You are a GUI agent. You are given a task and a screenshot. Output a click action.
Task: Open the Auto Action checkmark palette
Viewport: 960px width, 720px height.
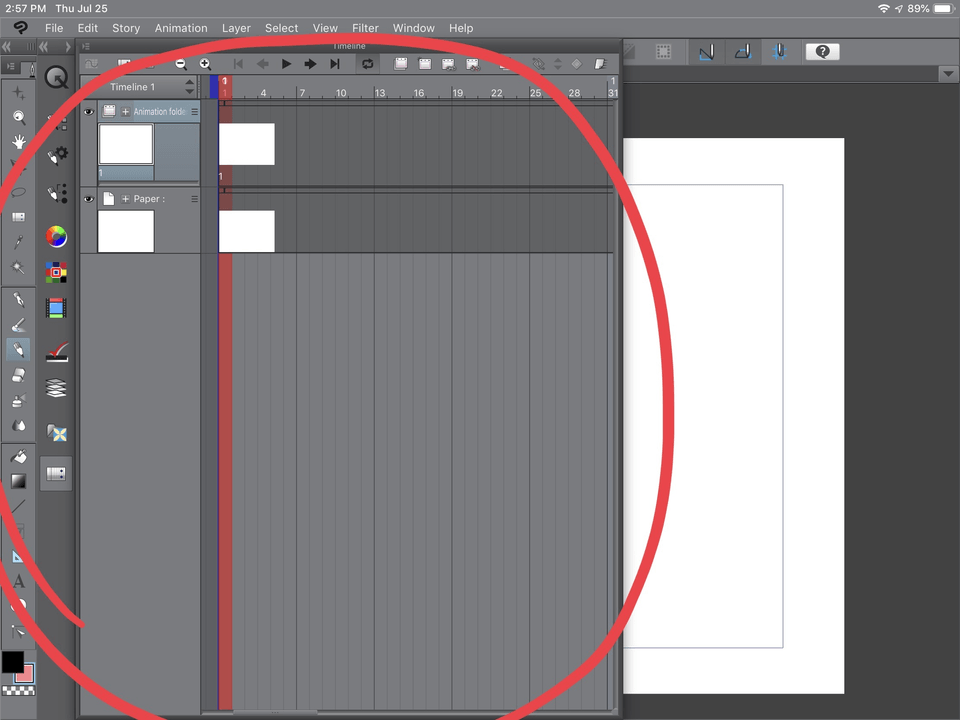coord(56,352)
